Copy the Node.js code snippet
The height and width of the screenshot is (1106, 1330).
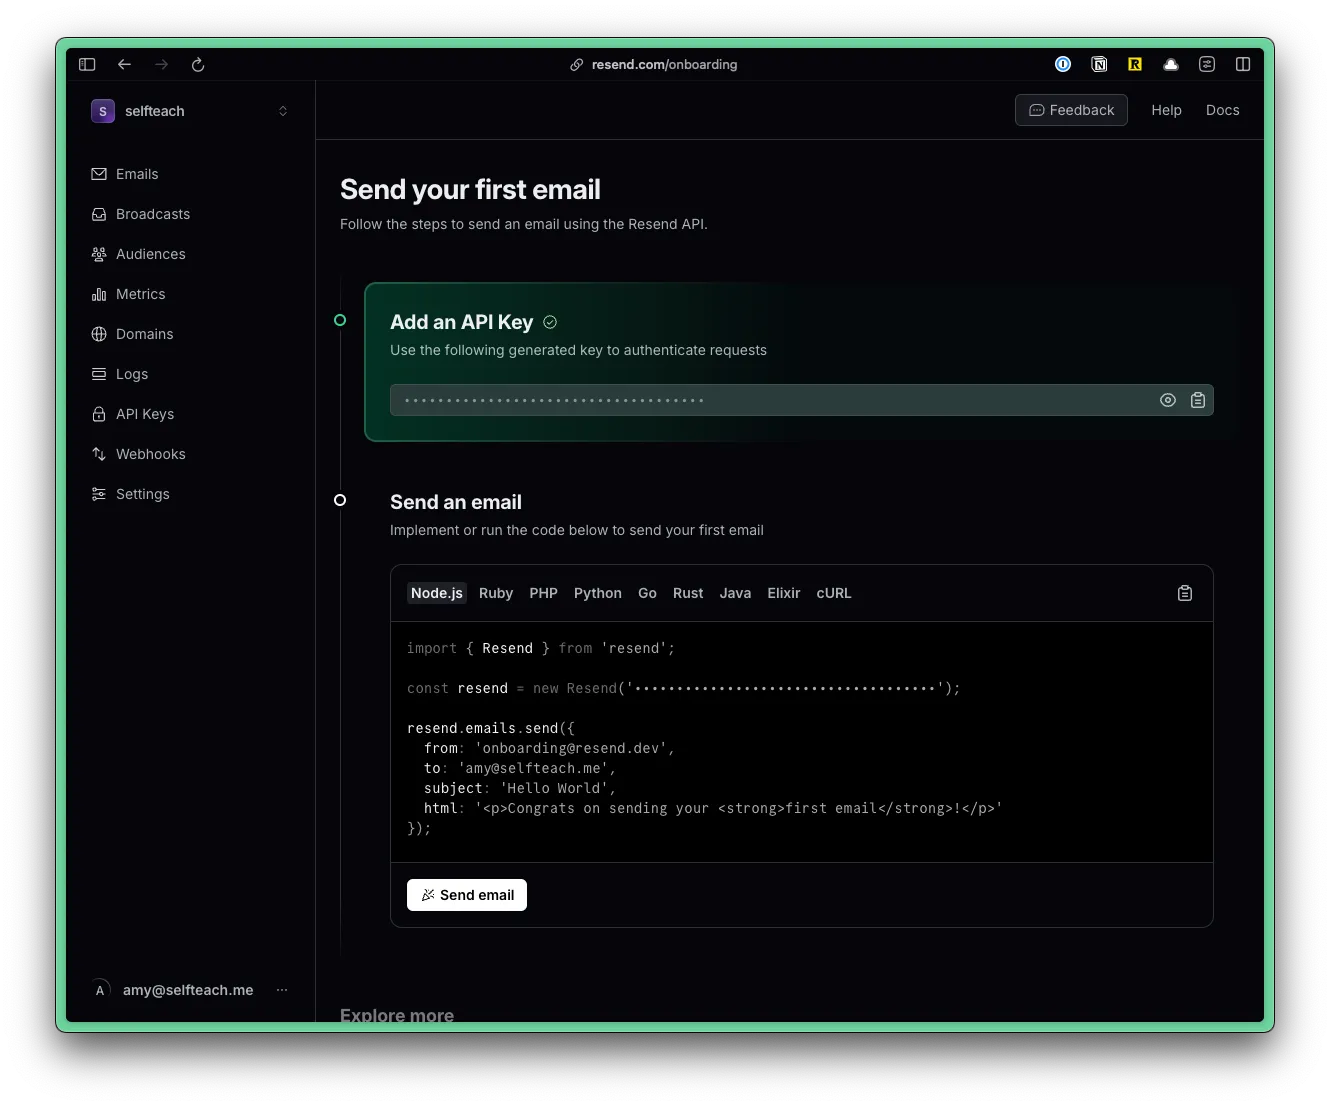1185,593
